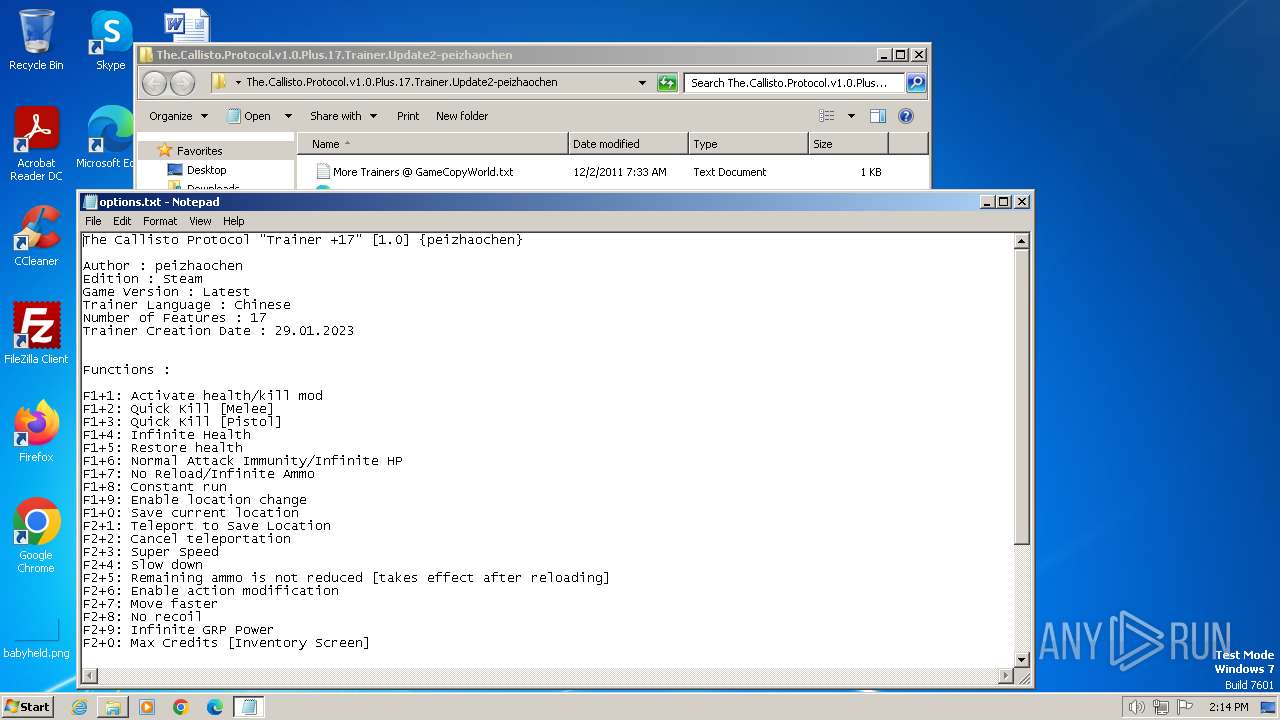Open Internet Explorer from taskbar
The height and width of the screenshot is (720, 1280).
79,707
